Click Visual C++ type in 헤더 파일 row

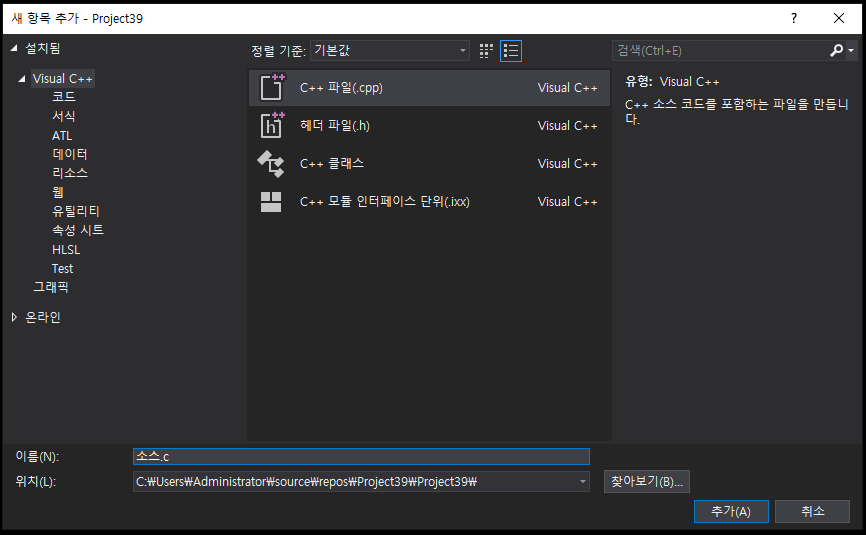click(568, 126)
